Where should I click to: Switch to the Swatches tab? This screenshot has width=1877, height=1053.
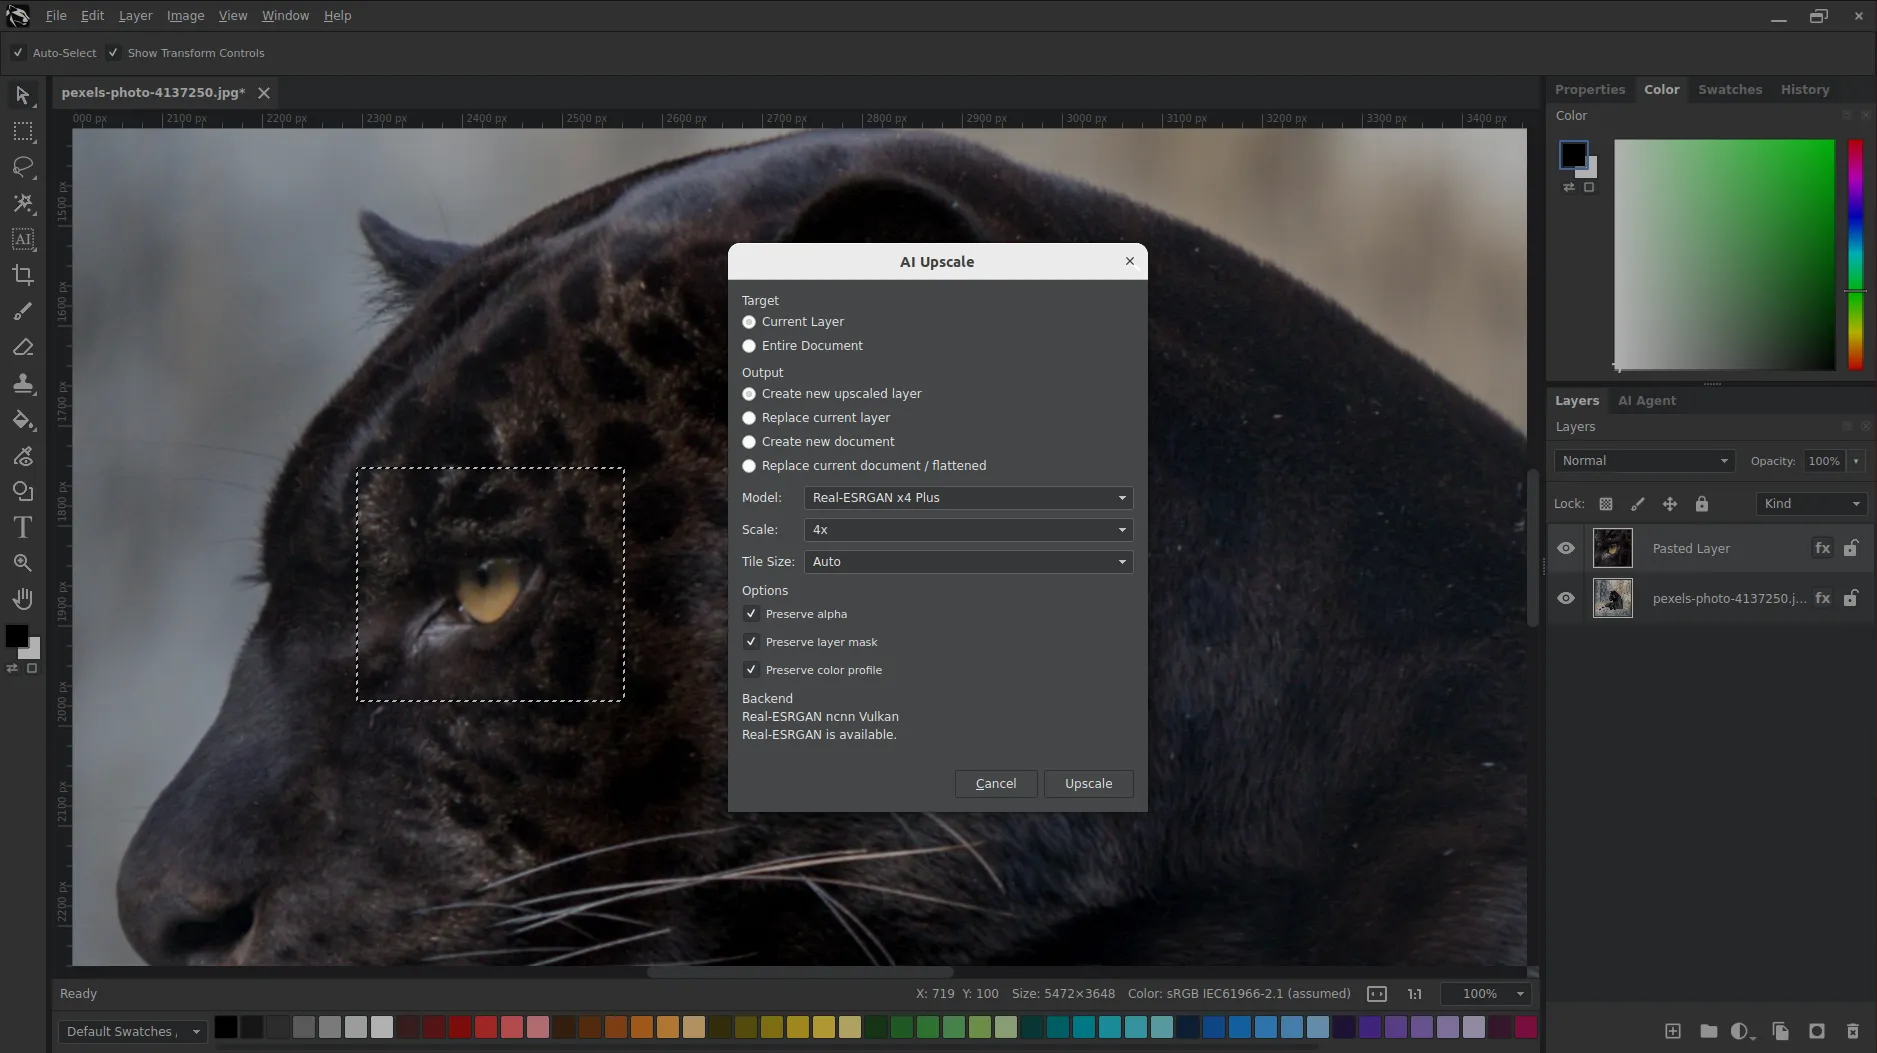pyautogui.click(x=1730, y=90)
